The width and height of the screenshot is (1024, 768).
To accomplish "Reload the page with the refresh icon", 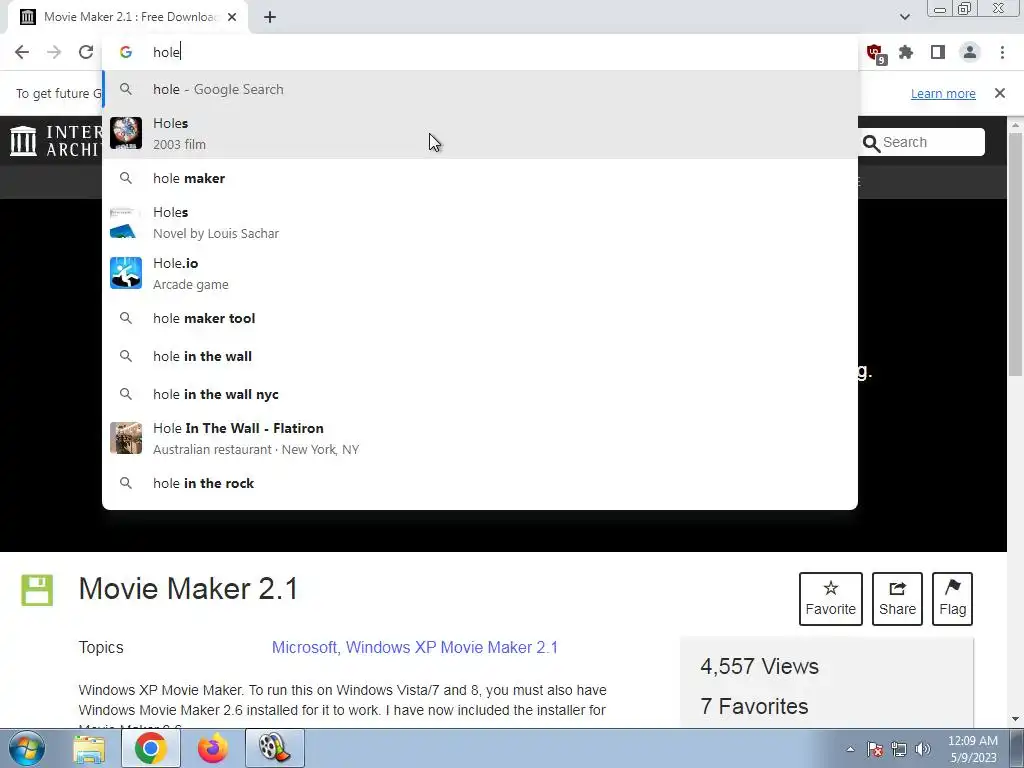I will [86, 52].
